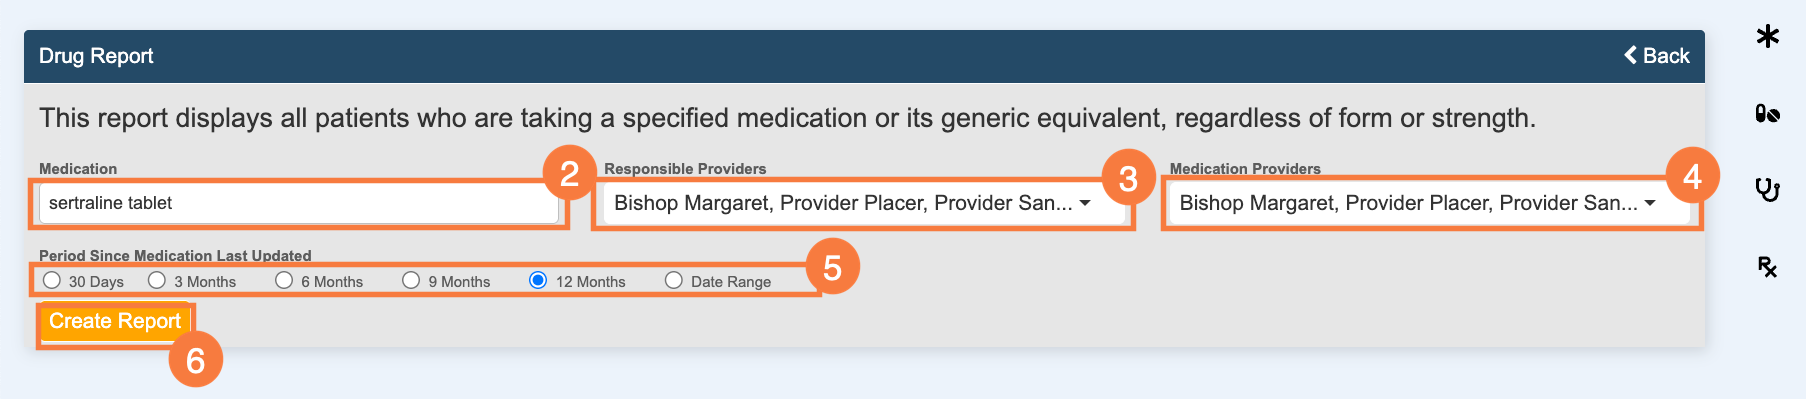Click the back chevron arrow icon
The width and height of the screenshot is (1806, 399).
tap(1630, 55)
